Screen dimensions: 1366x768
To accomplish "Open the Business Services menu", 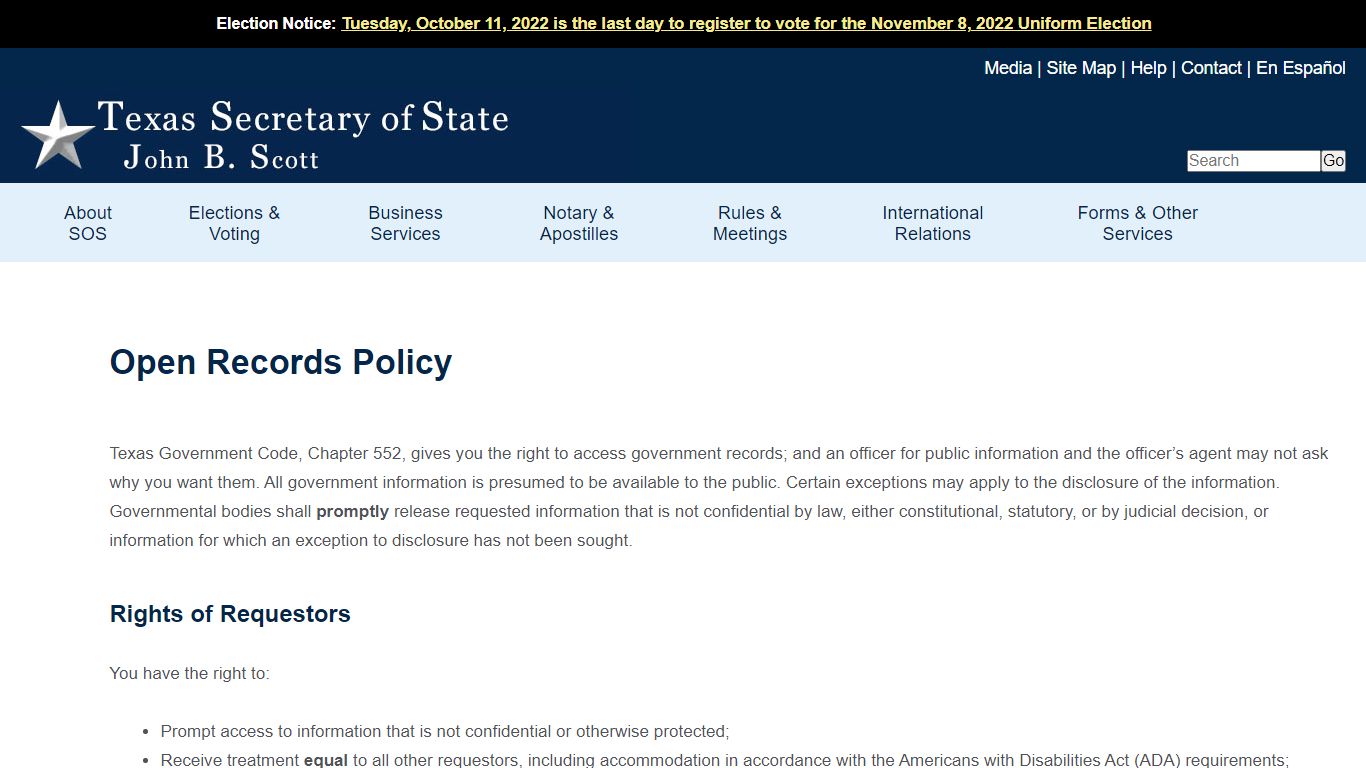I will tap(405, 223).
